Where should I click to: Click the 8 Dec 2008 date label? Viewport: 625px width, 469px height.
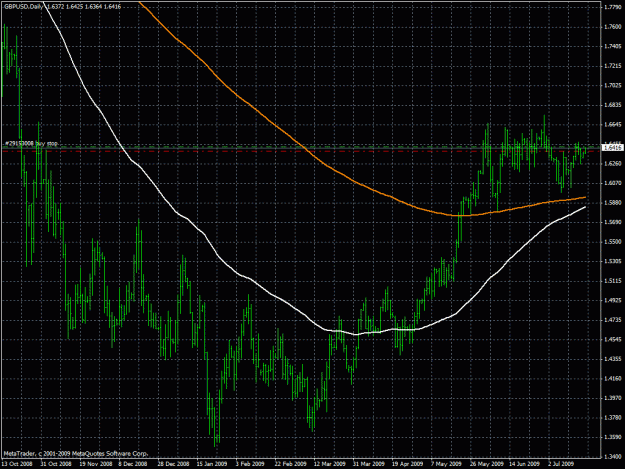click(133, 464)
